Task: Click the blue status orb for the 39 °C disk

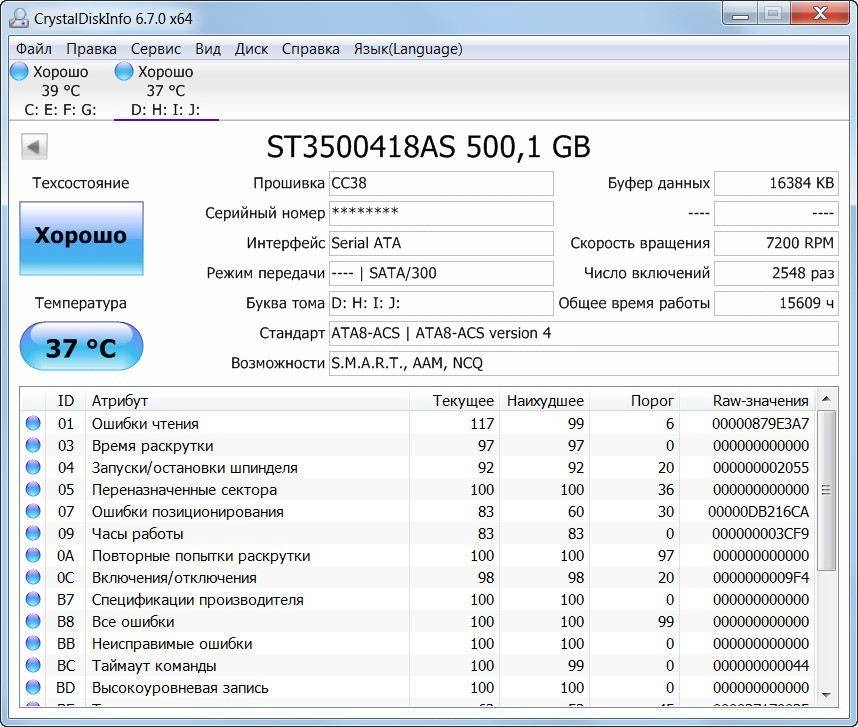Action: coord(19,72)
